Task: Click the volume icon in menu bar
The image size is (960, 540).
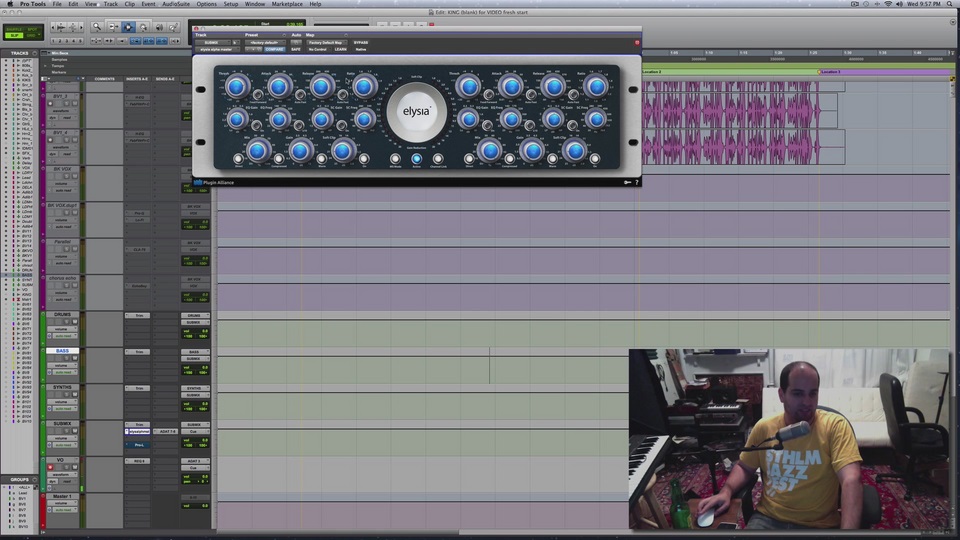Action: coord(899,4)
